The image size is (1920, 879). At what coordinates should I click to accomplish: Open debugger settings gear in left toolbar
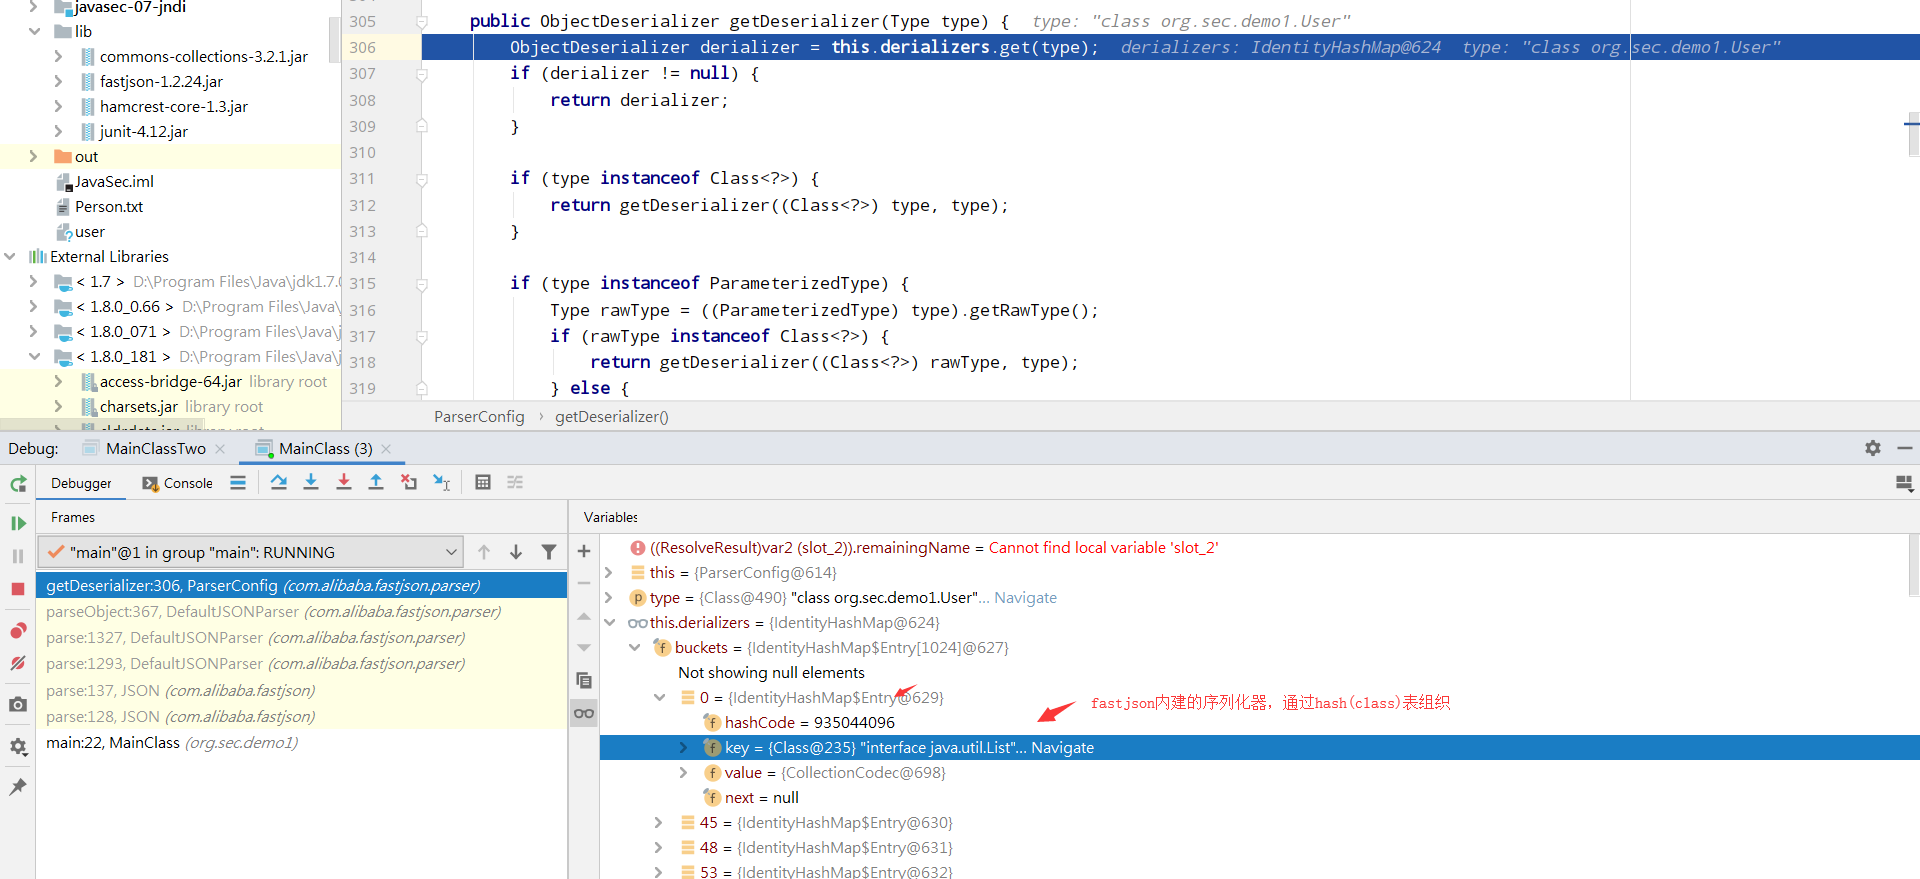tap(18, 746)
